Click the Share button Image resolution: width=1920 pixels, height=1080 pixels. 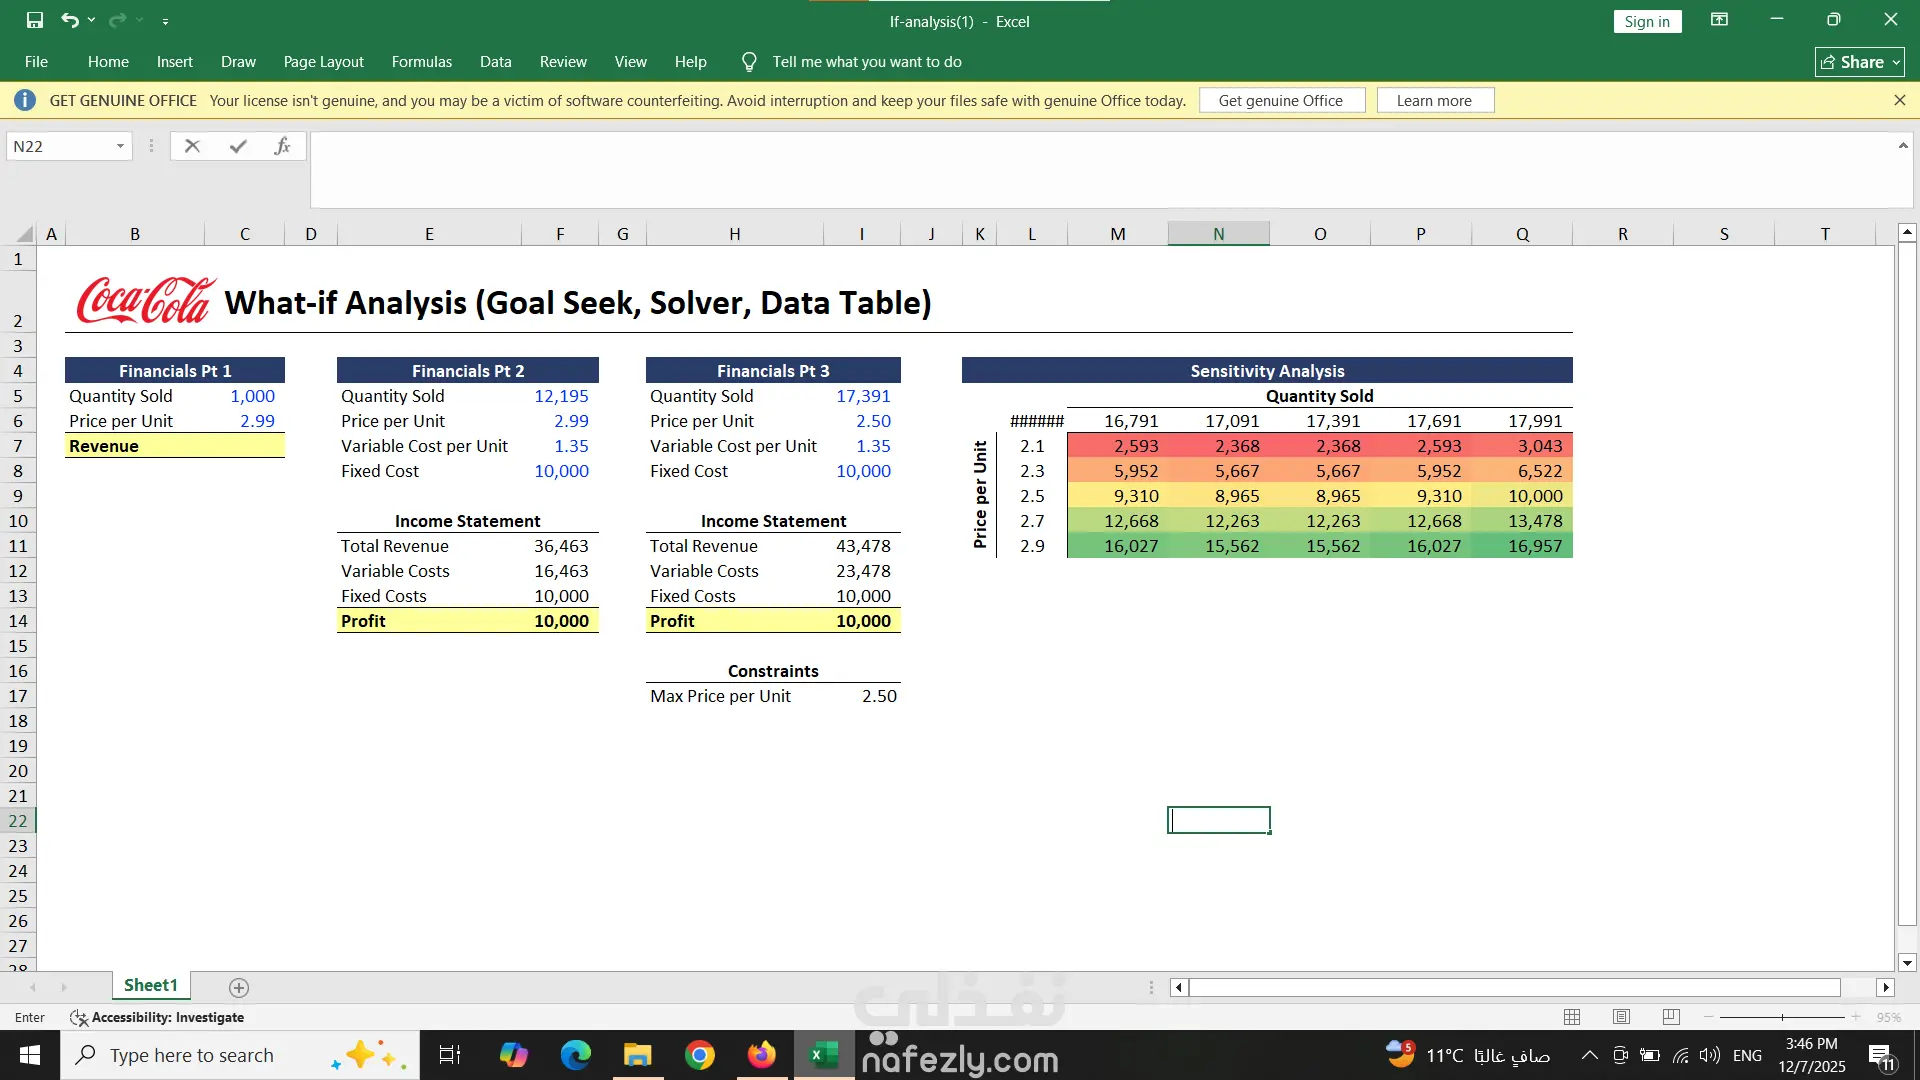pos(1859,62)
